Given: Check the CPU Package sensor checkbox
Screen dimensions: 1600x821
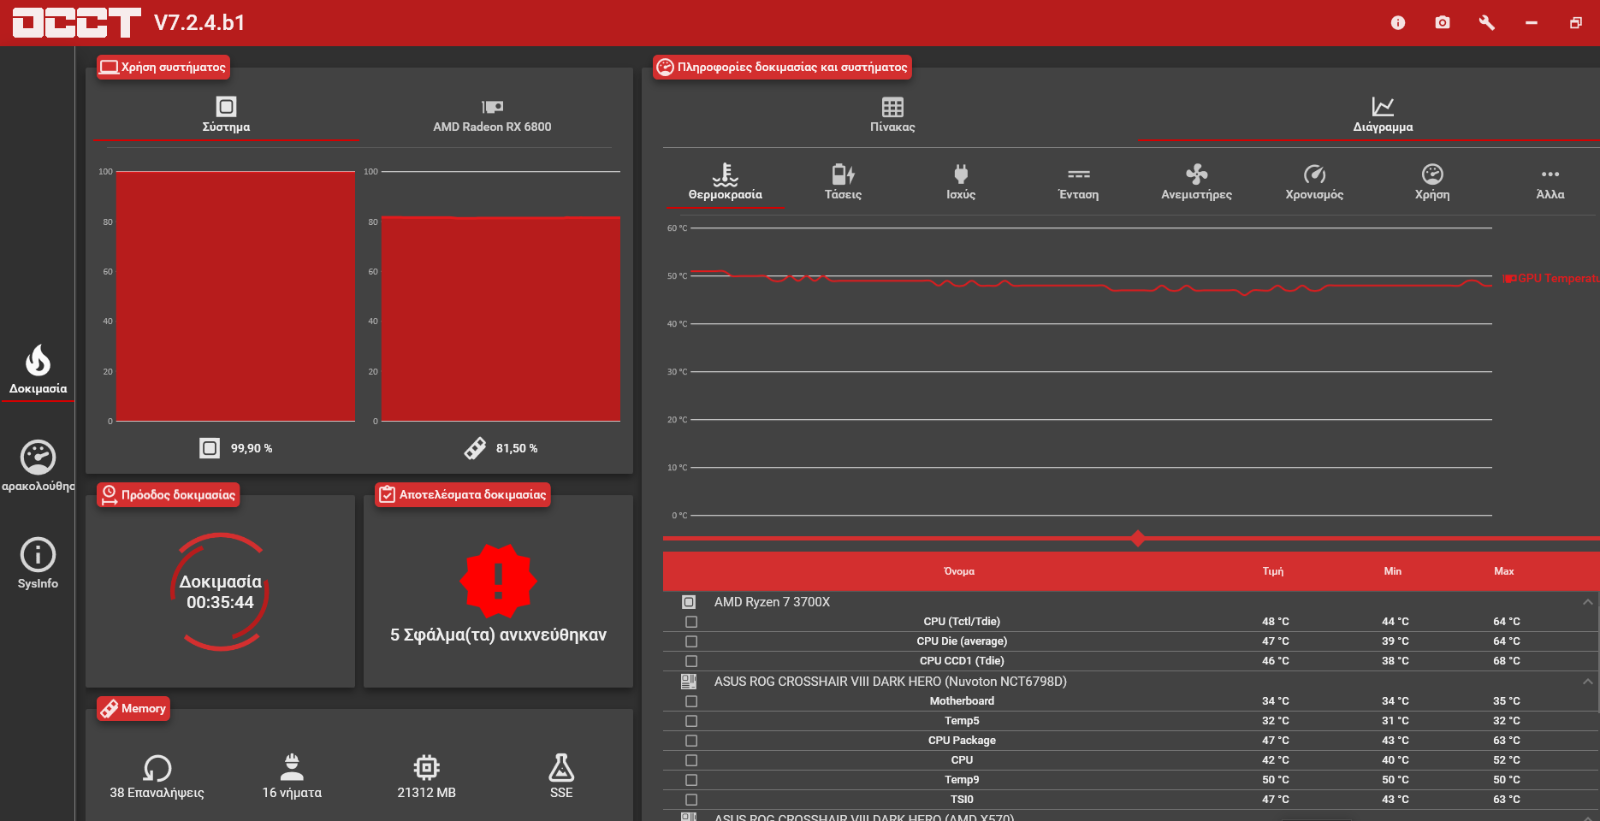Looking at the screenshot, I should tap(691, 741).
